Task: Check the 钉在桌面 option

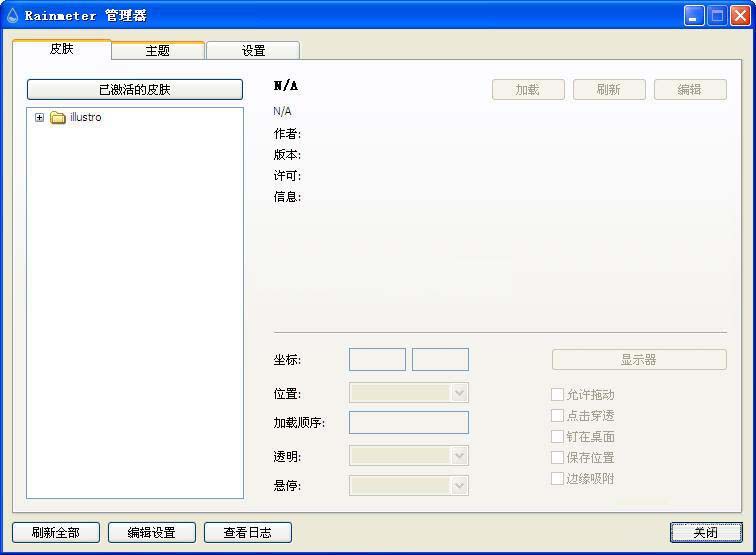Action: tap(558, 436)
